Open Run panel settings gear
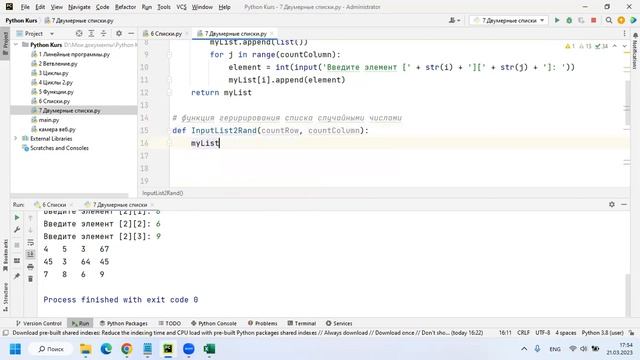640x360 pixels. [611, 204]
